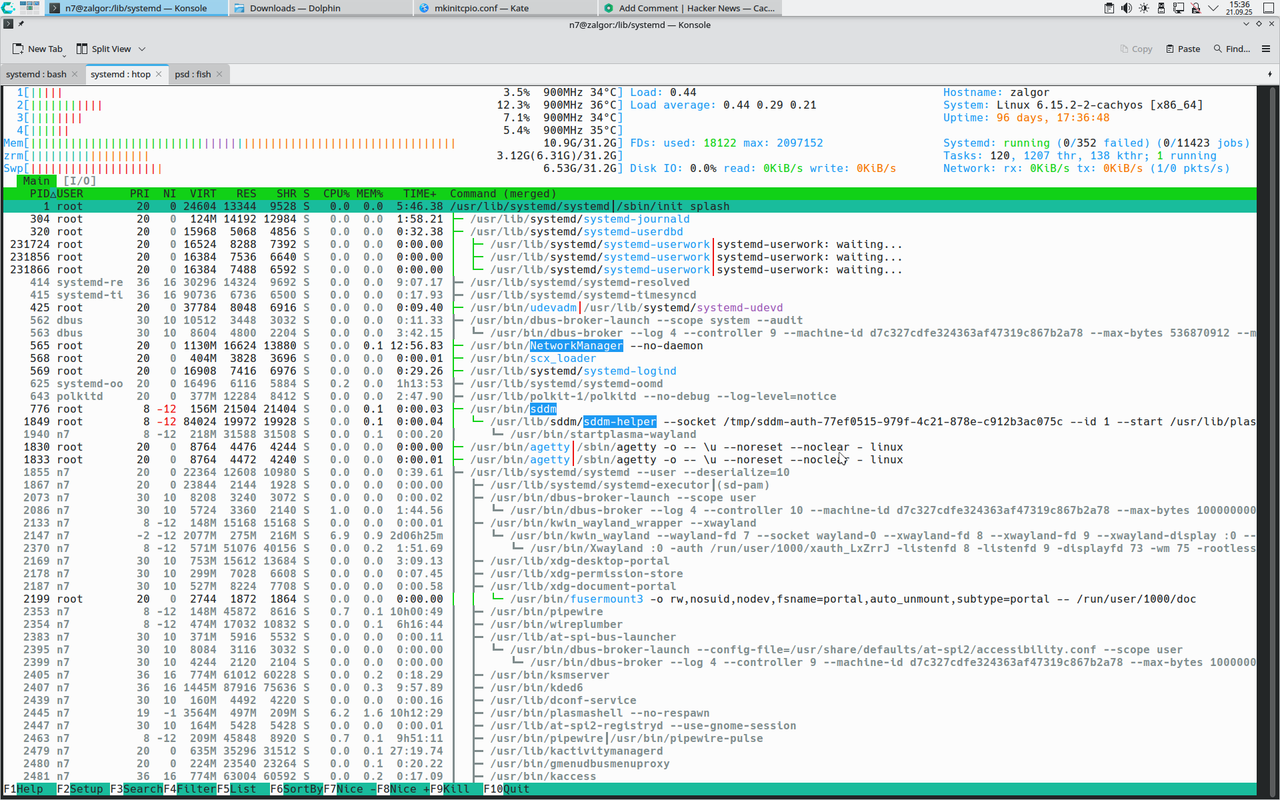Viewport: 1280px width, 800px height.
Task: Click the Split View button
Action: [103, 48]
